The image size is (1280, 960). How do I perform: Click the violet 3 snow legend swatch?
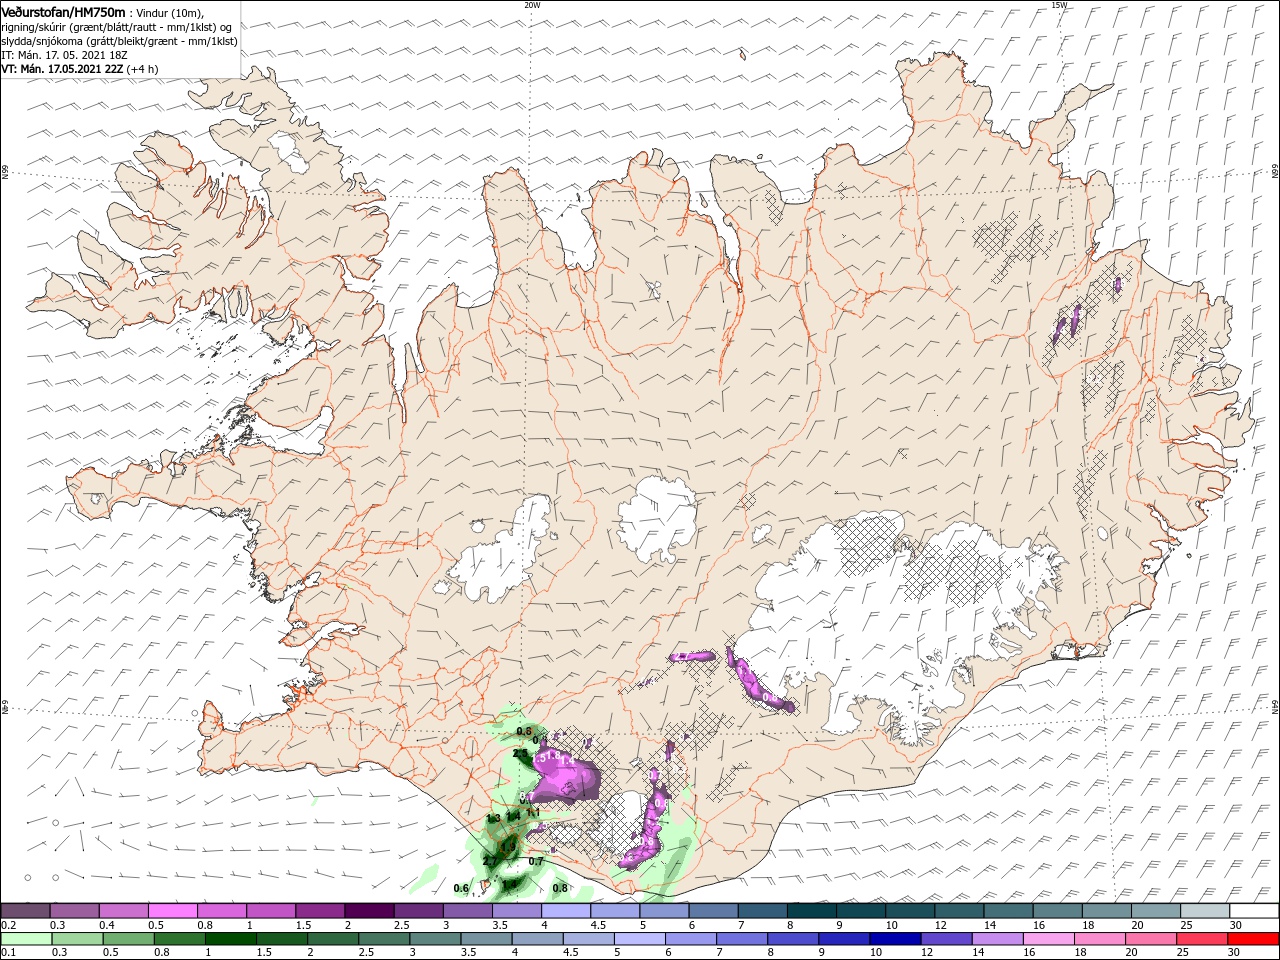[x=466, y=910]
